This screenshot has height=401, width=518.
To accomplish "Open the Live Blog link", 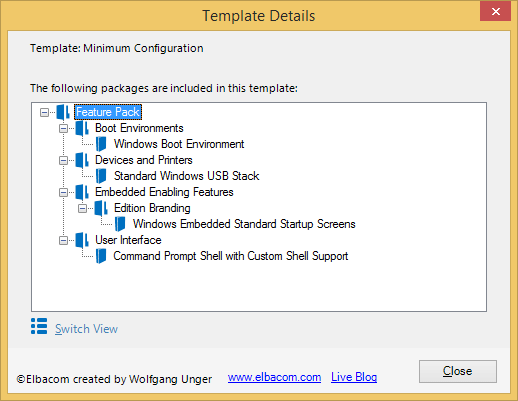I will coord(354,377).
